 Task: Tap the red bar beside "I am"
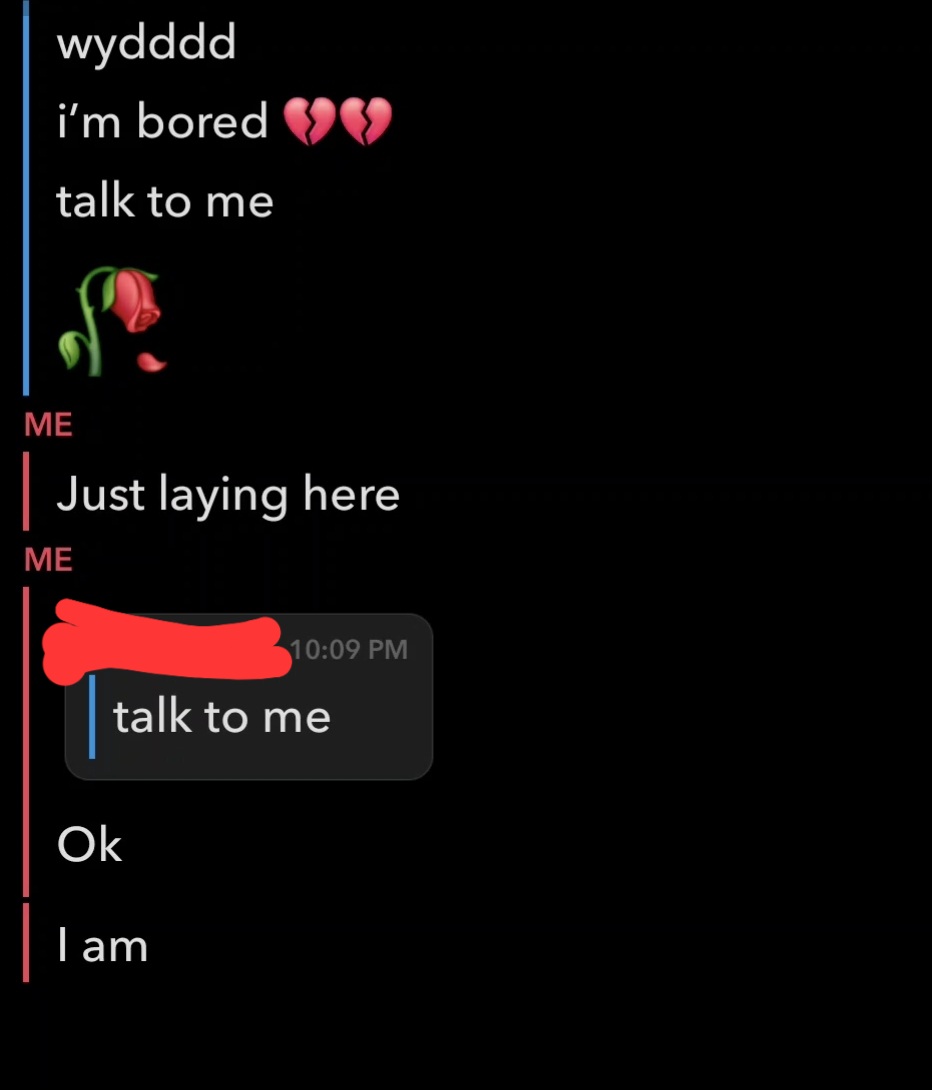point(26,943)
